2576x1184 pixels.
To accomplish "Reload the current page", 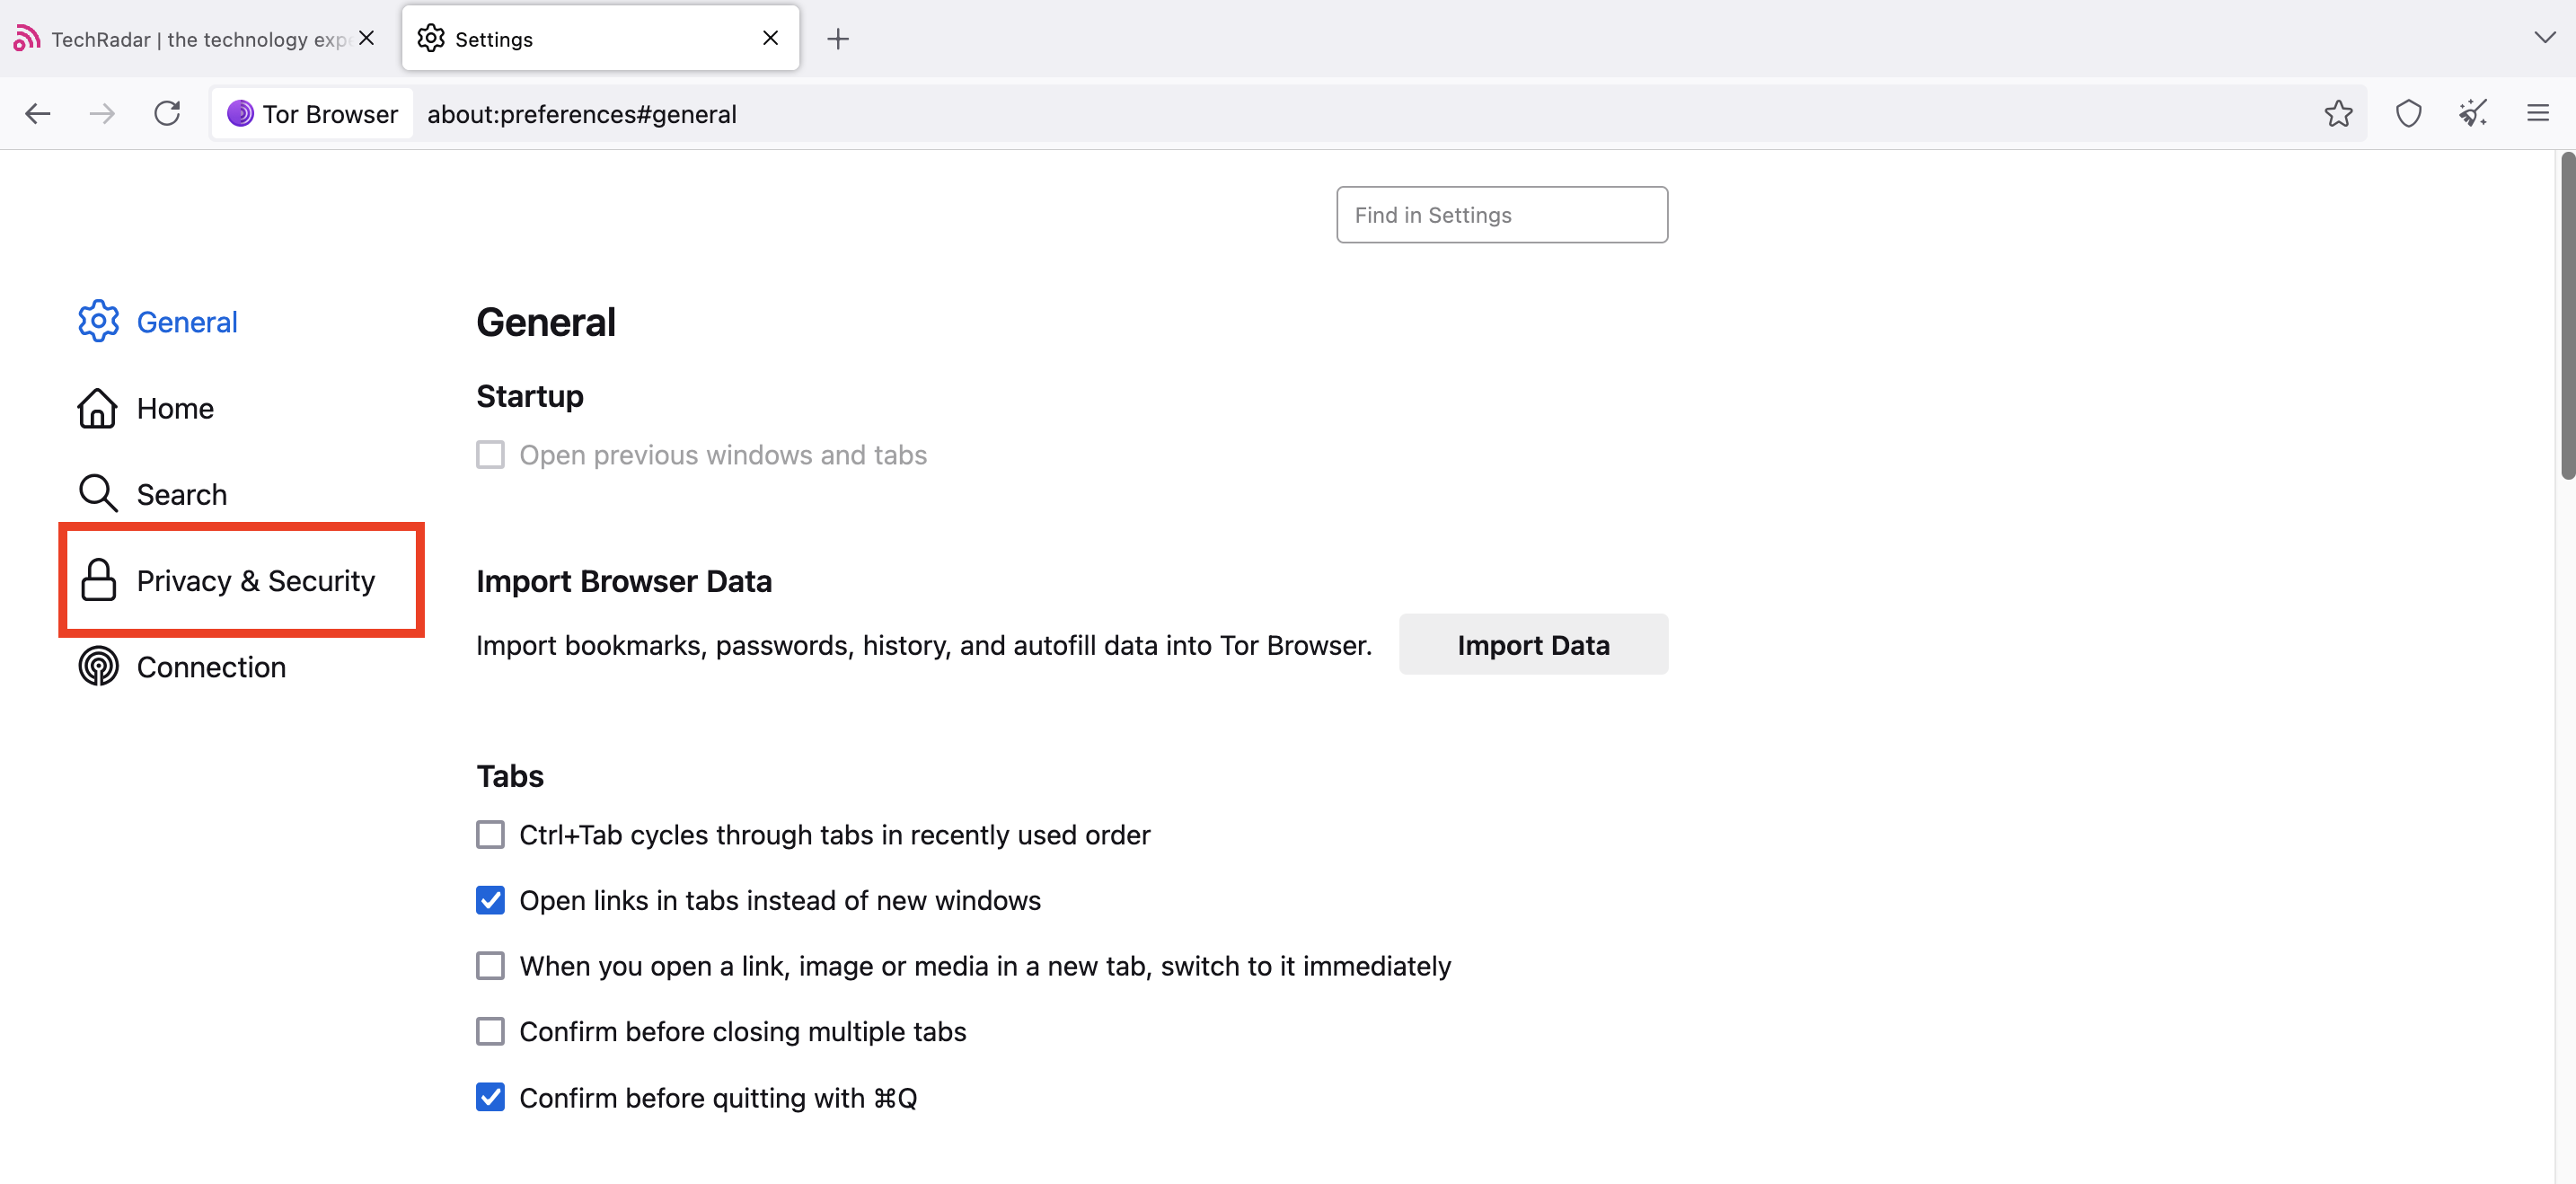I will click(167, 114).
